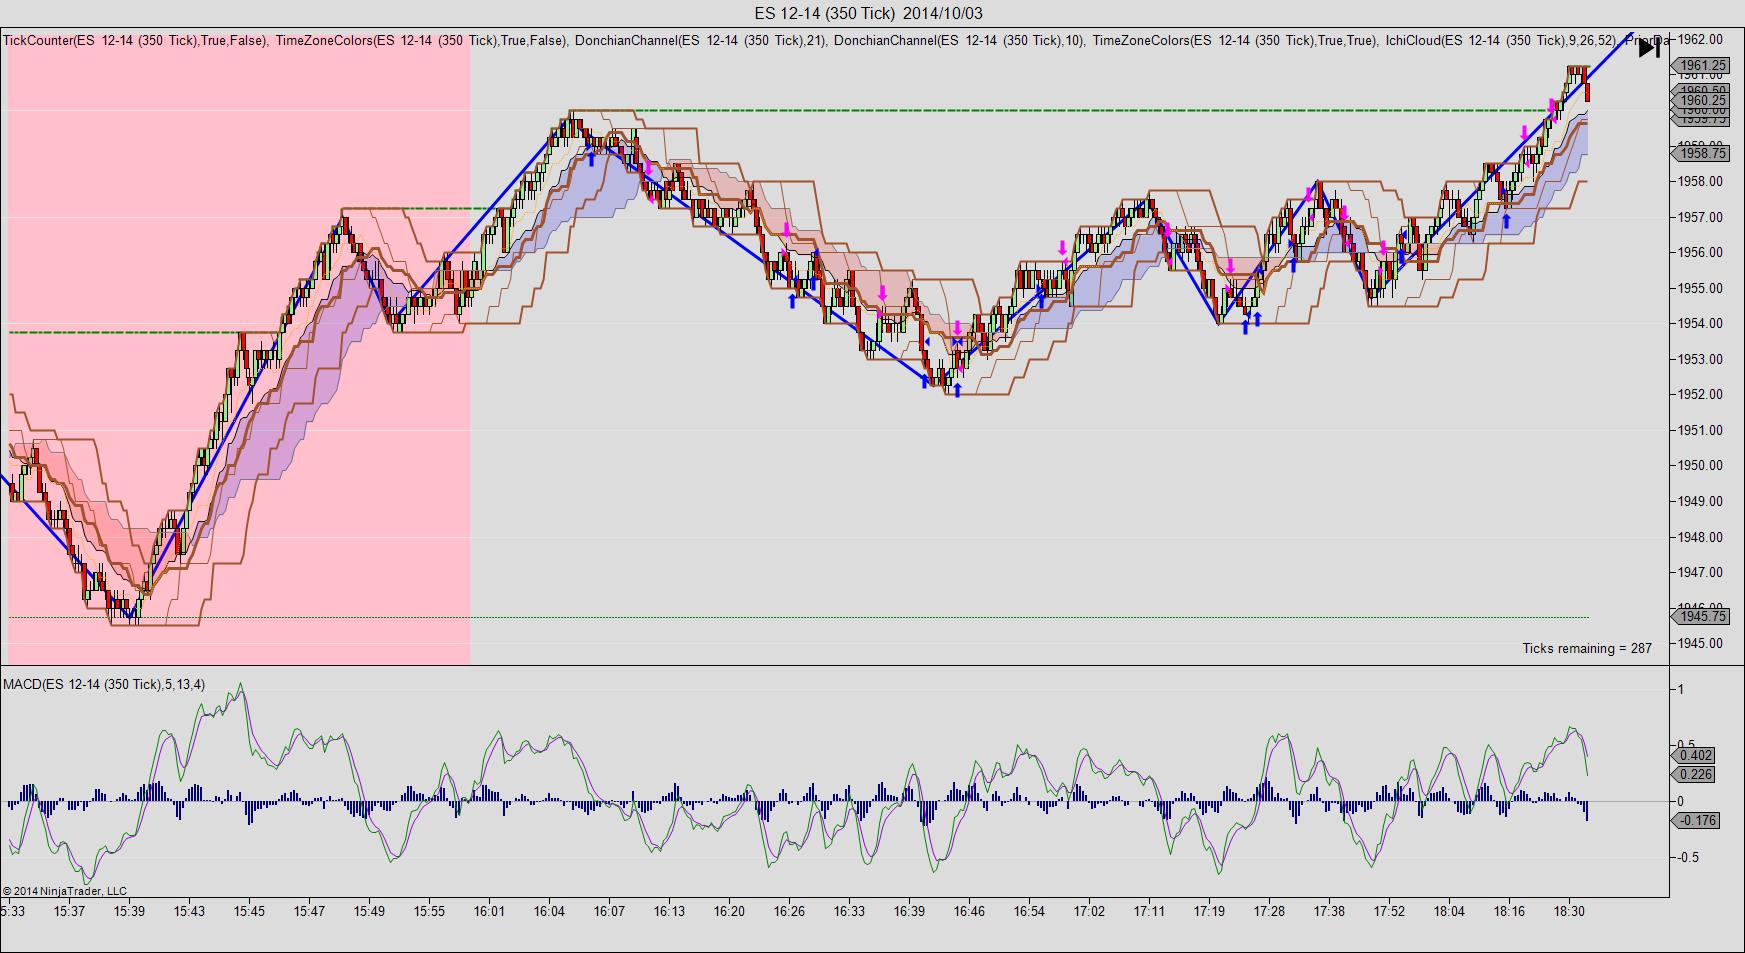Click the 15:47 time axis label

click(310, 911)
